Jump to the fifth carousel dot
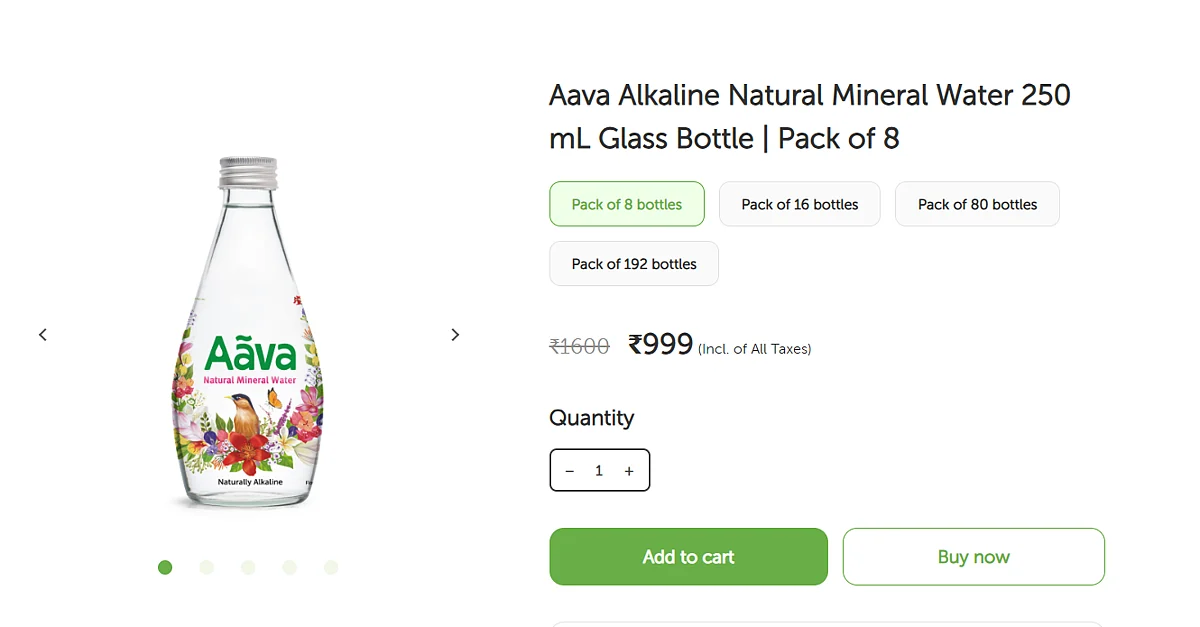Image resolution: width=1200 pixels, height=627 pixels. [331, 567]
